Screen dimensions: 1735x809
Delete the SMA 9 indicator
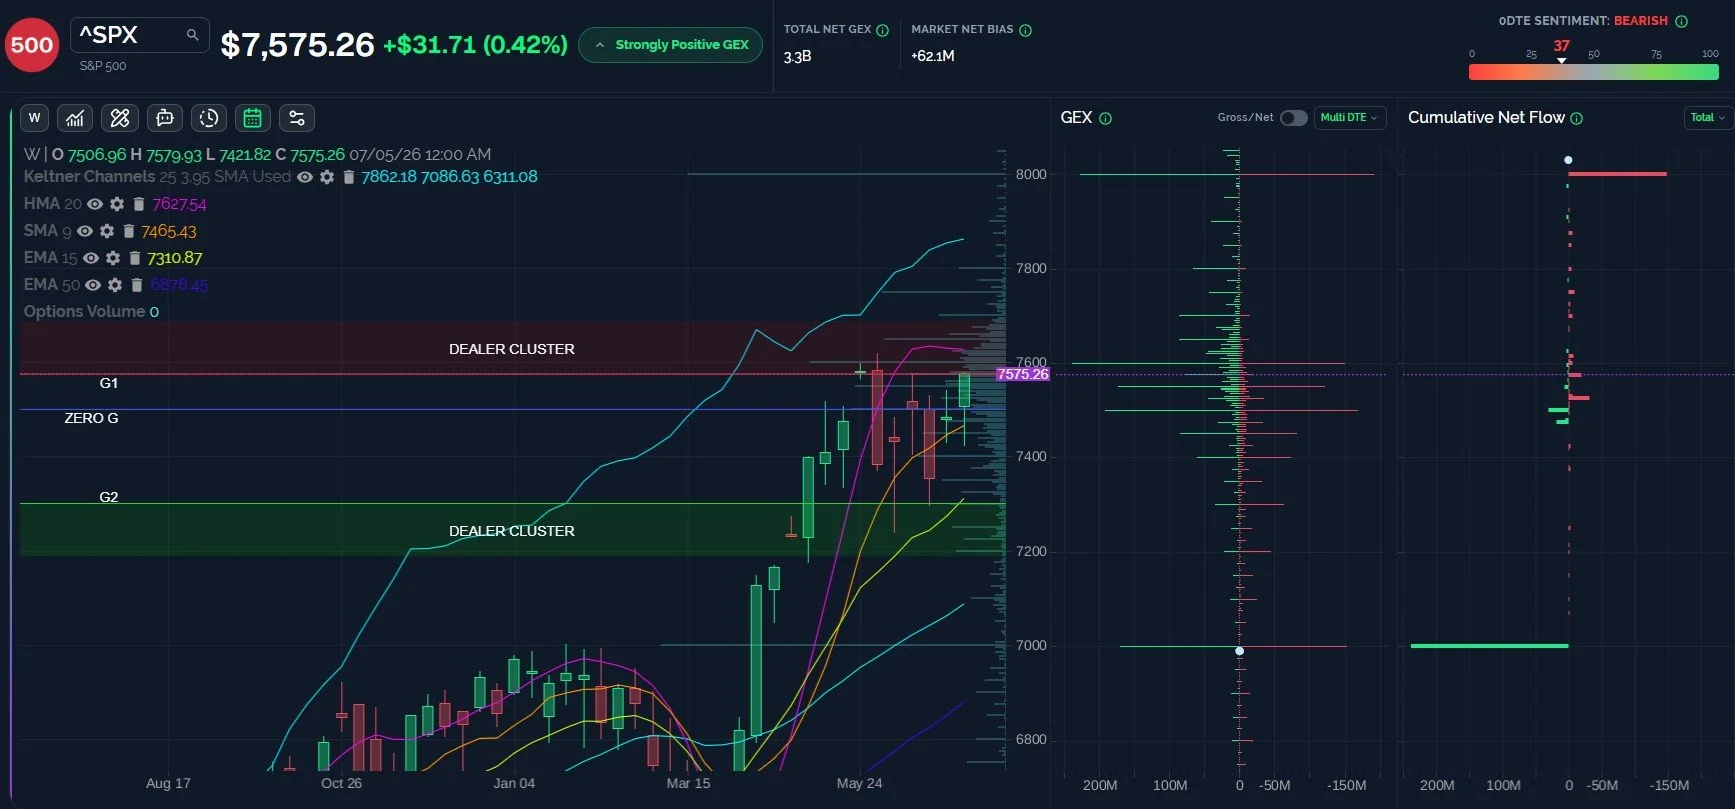tap(129, 231)
